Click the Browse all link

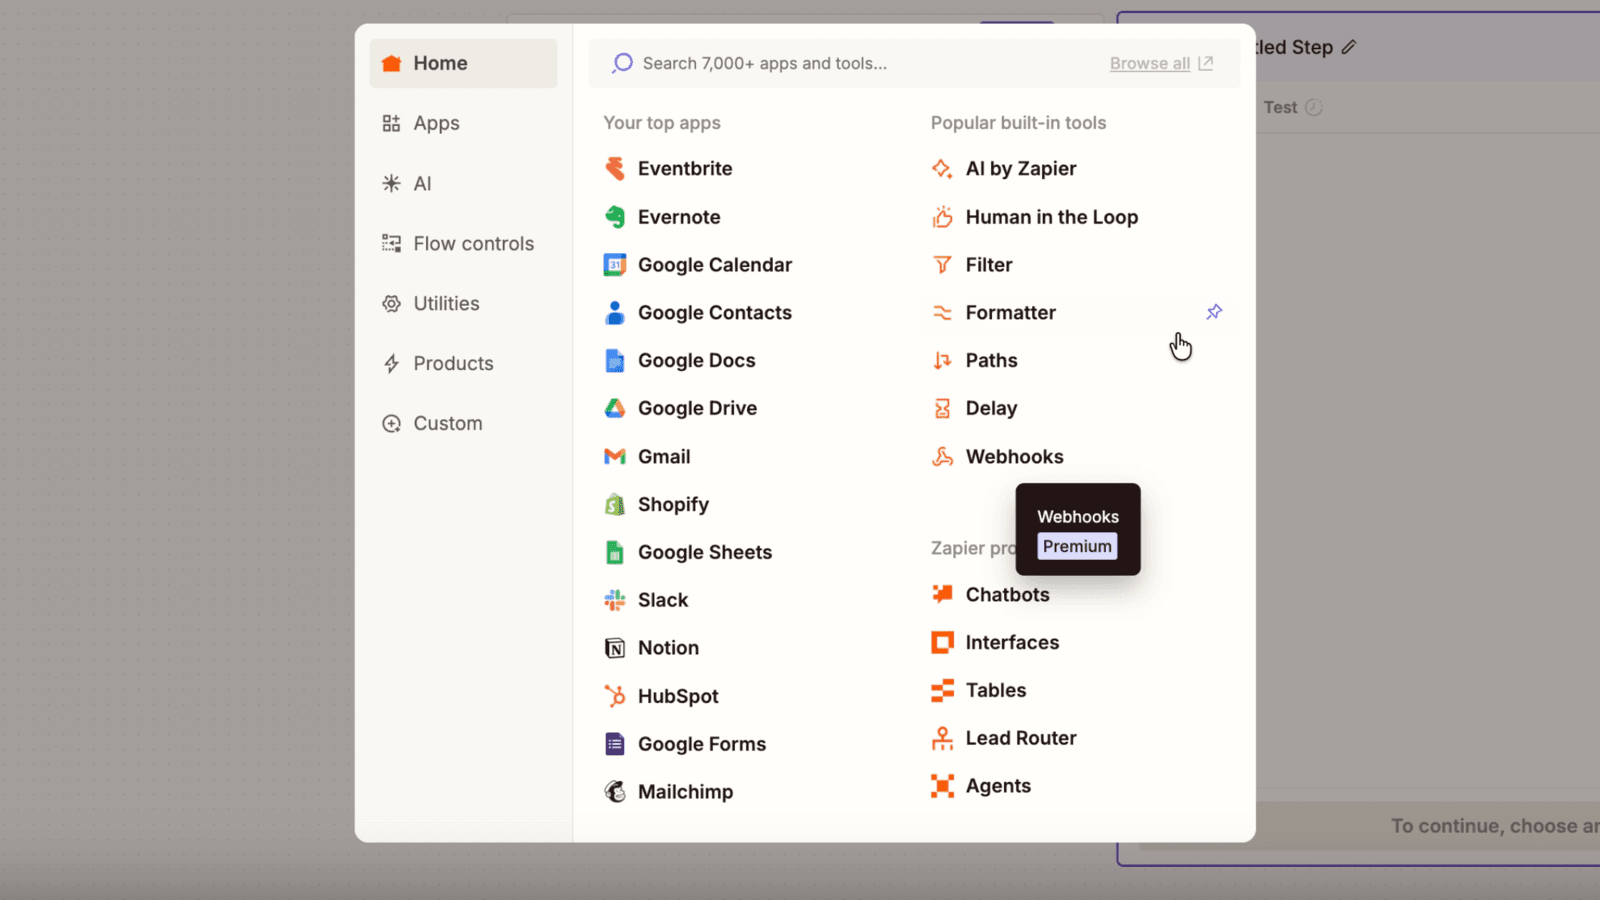[x=1161, y=63]
